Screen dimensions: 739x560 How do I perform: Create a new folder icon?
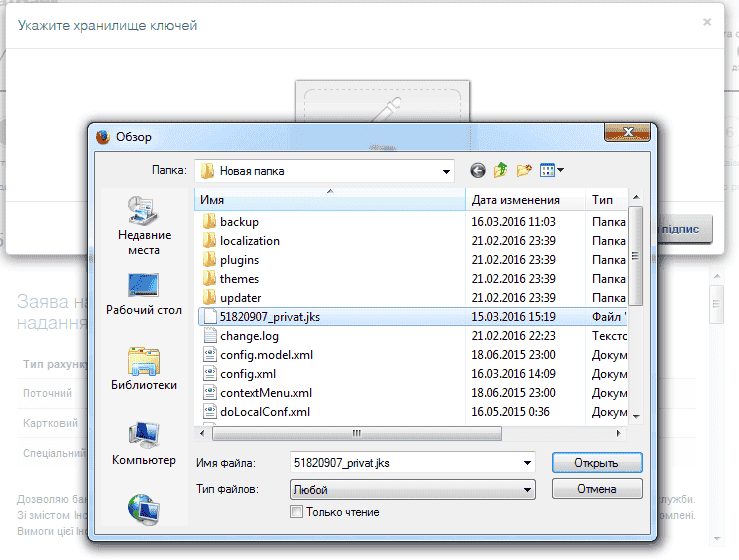[x=523, y=171]
